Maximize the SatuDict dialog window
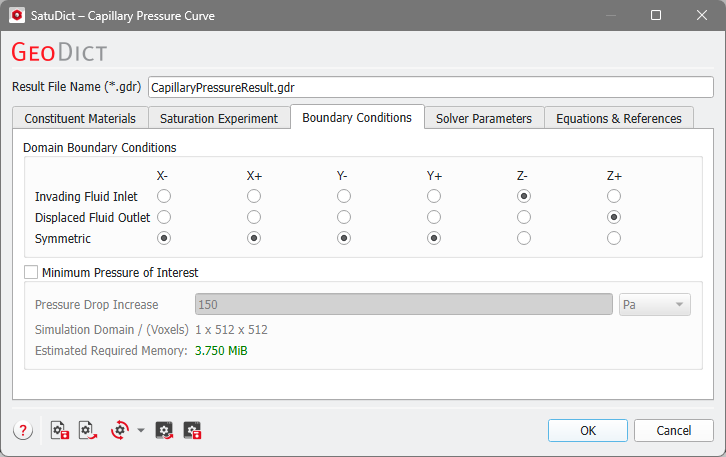 click(656, 15)
